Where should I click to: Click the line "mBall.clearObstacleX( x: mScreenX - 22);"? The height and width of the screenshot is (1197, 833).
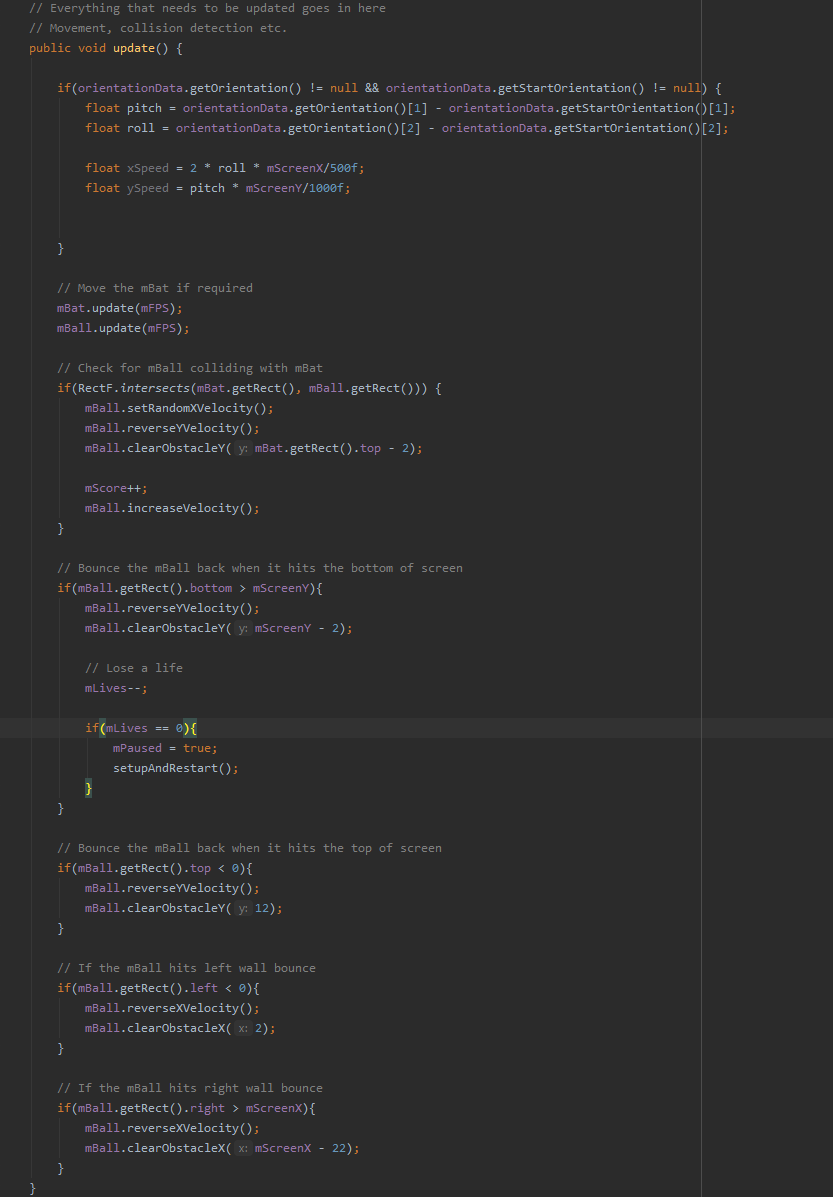(x=222, y=1147)
